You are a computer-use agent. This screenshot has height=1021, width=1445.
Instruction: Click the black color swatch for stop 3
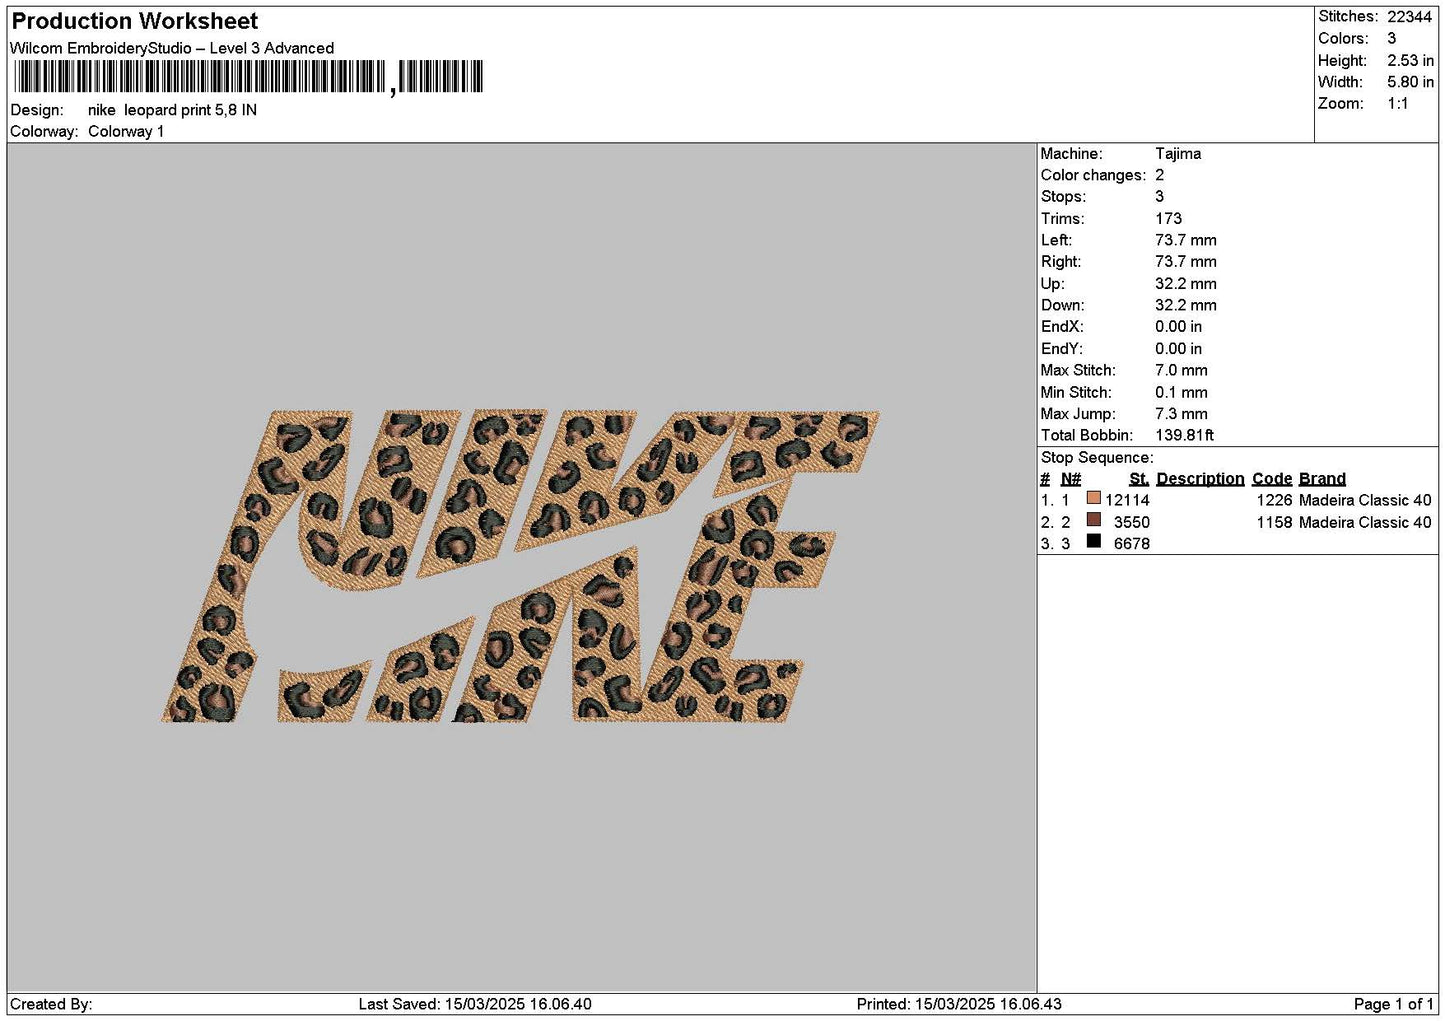tap(1093, 541)
